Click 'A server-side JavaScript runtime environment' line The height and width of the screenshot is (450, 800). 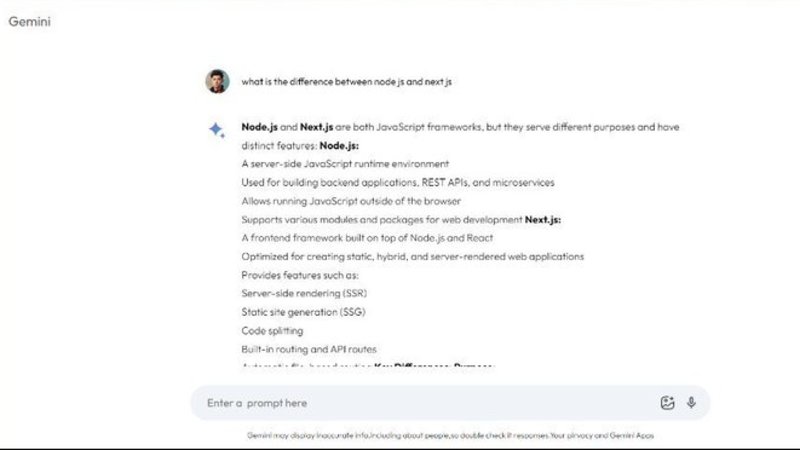click(x=345, y=164)
